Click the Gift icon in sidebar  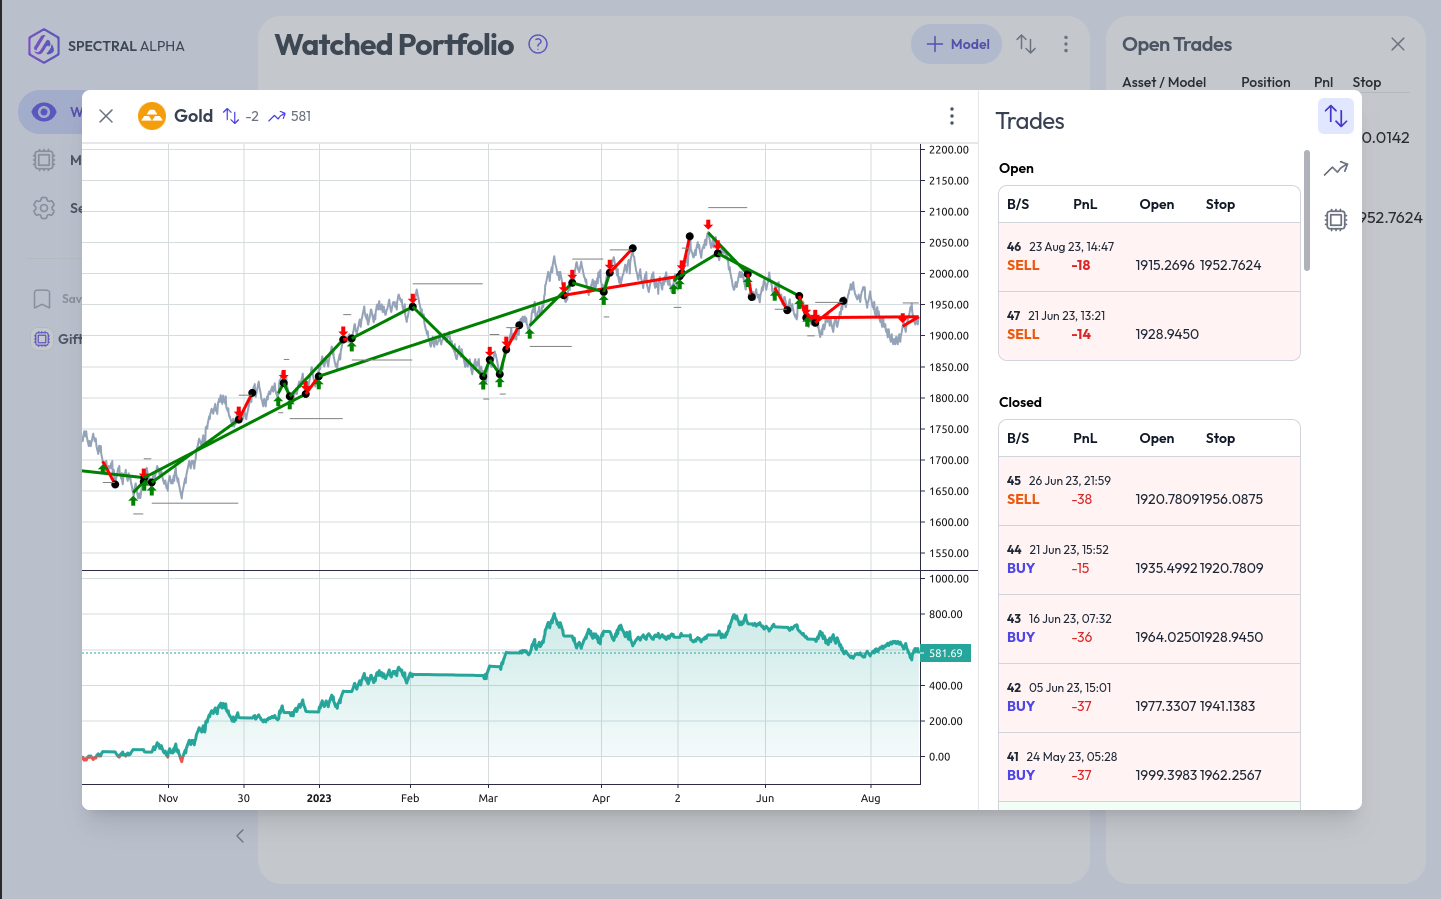pos(42,339)
